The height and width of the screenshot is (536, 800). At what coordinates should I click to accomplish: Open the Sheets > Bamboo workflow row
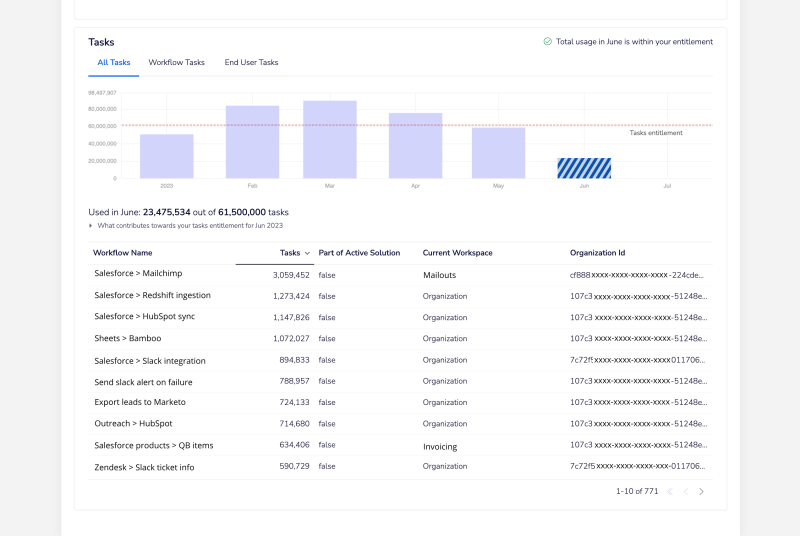pyautogui.click(x=128, y=338)
